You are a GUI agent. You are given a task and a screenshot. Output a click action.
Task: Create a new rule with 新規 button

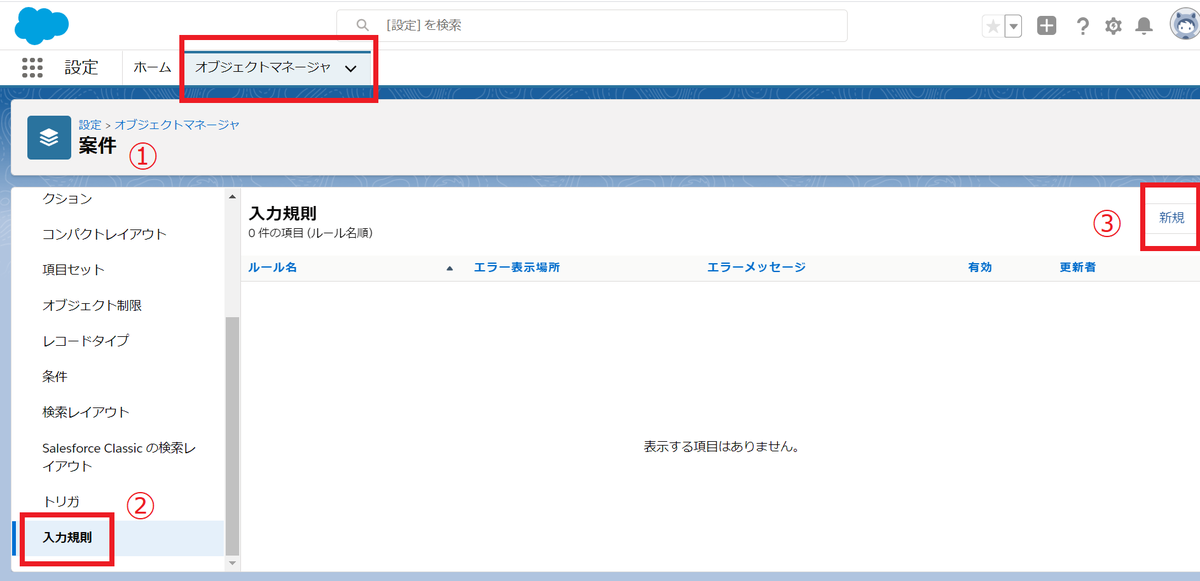tap(1171, 217)
